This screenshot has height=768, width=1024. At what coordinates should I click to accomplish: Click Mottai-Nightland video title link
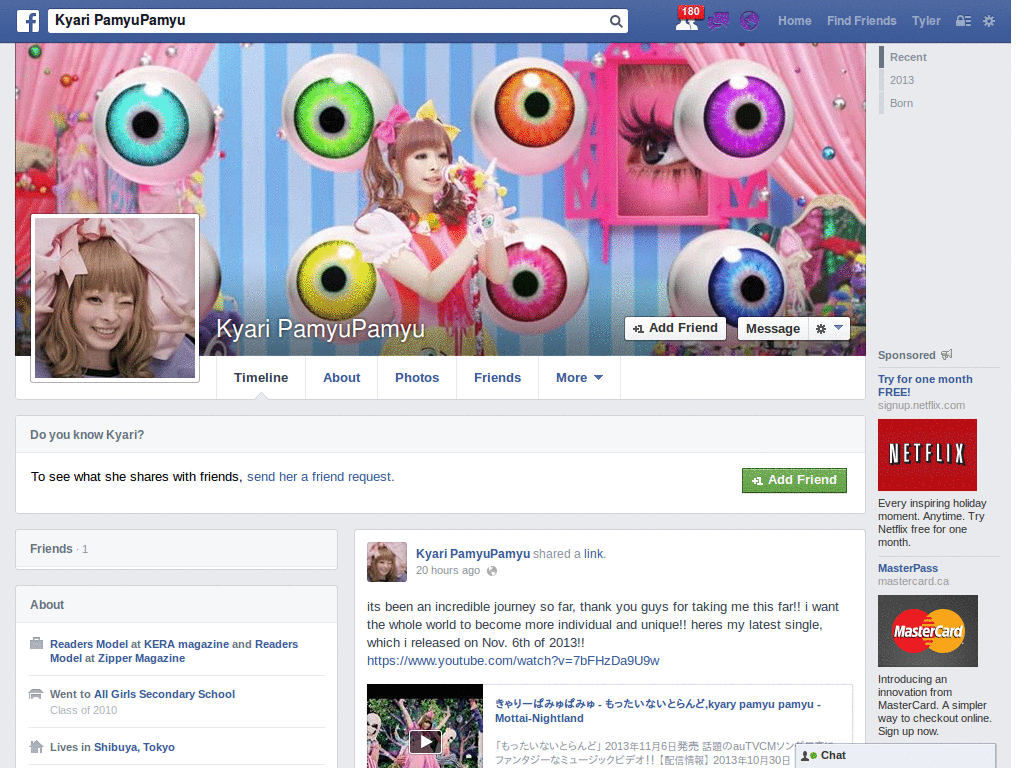[x=658, y=711]
